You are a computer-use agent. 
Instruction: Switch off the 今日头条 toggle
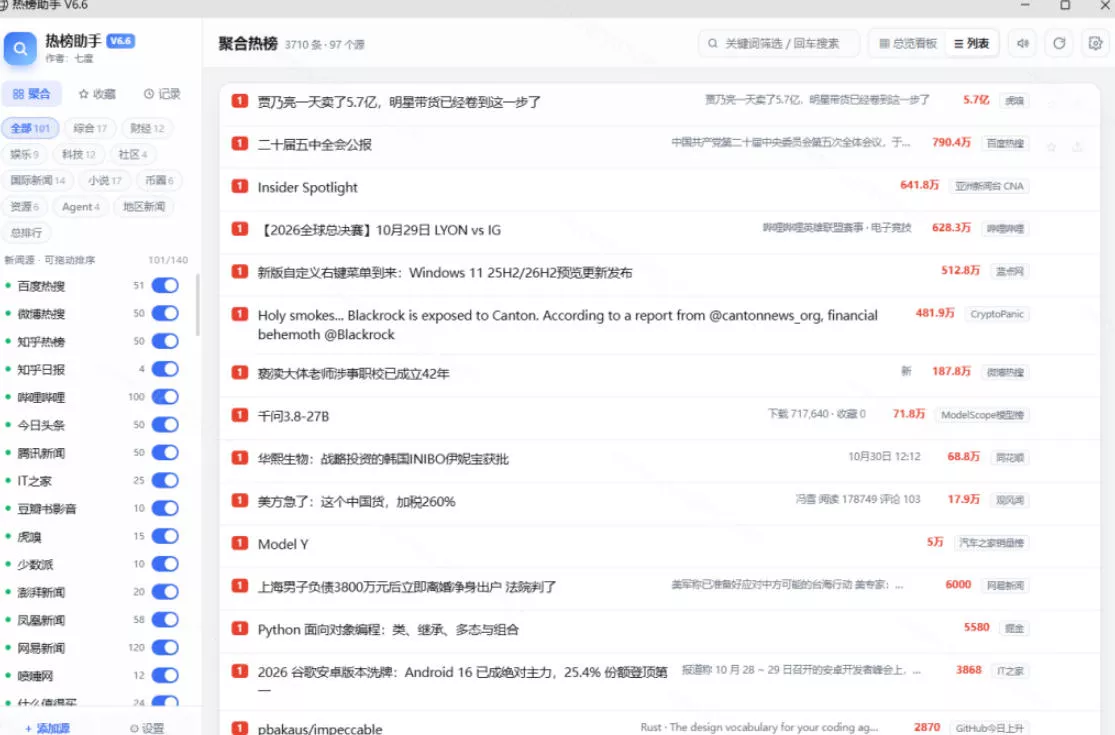tap(165, 424)
